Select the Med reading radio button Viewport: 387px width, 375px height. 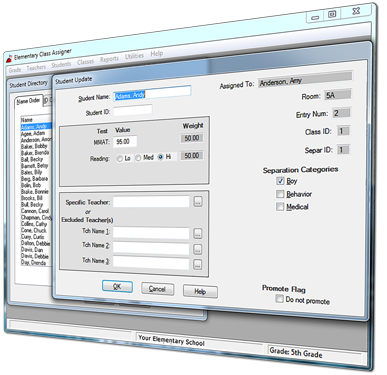138,158
